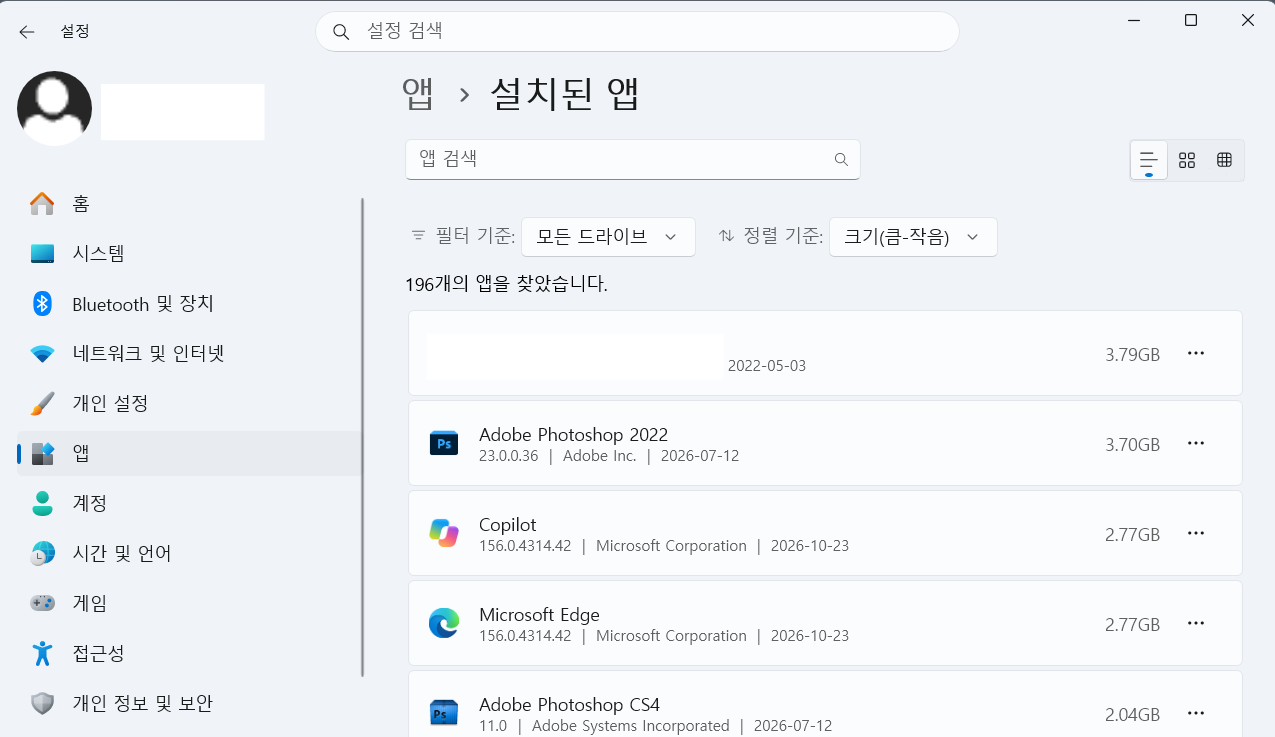Click the Adobe Photoshop CS4 name
Viewport: 1275px width, 737px height.
(x=569, y=704)
